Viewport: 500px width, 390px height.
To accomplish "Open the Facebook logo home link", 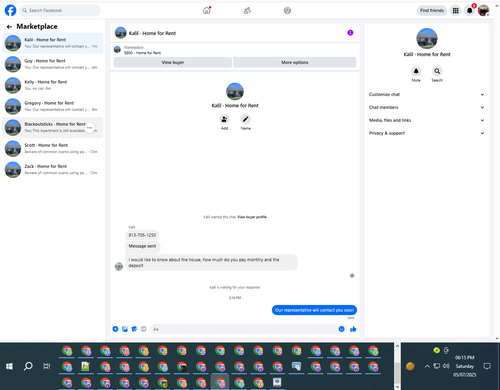I will click(10, 10).
